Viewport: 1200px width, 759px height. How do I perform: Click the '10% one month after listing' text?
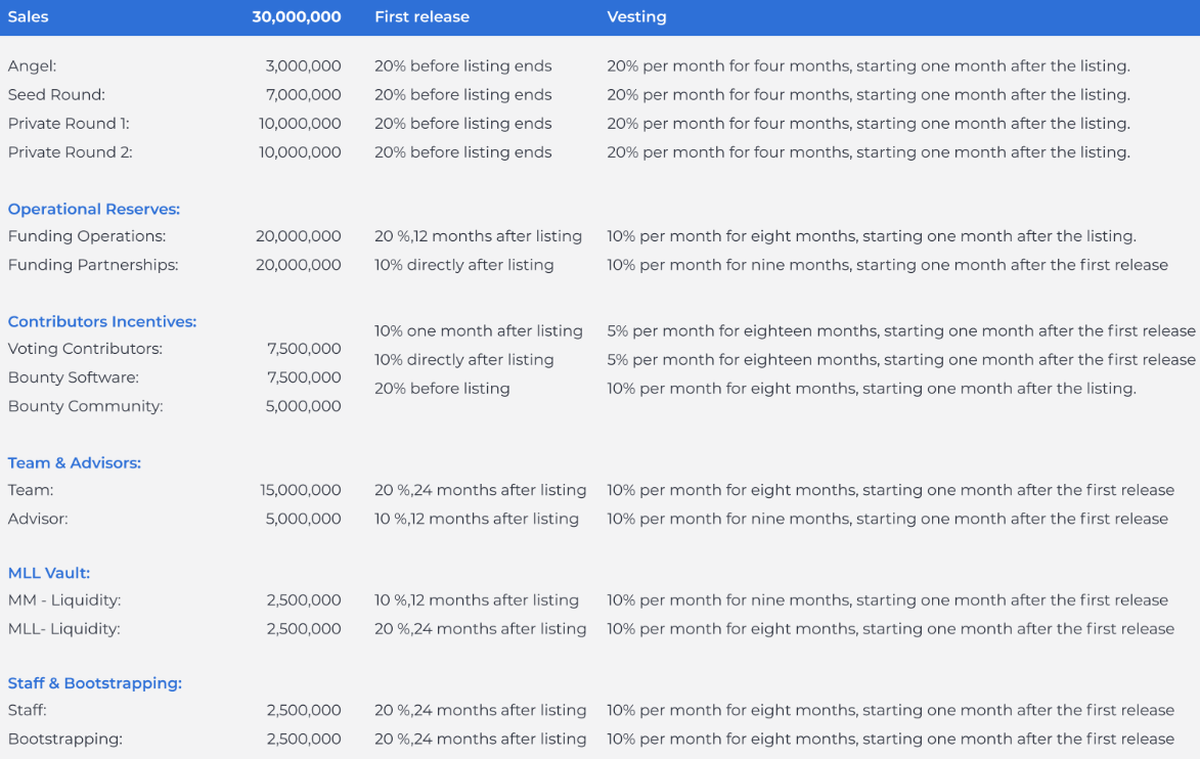point(478,331)
